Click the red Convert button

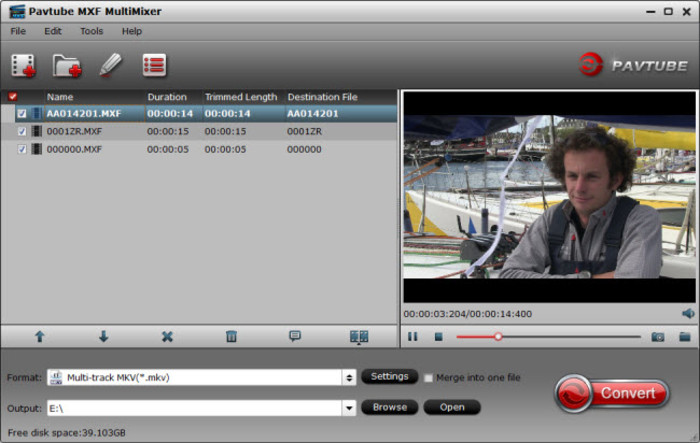612,393
